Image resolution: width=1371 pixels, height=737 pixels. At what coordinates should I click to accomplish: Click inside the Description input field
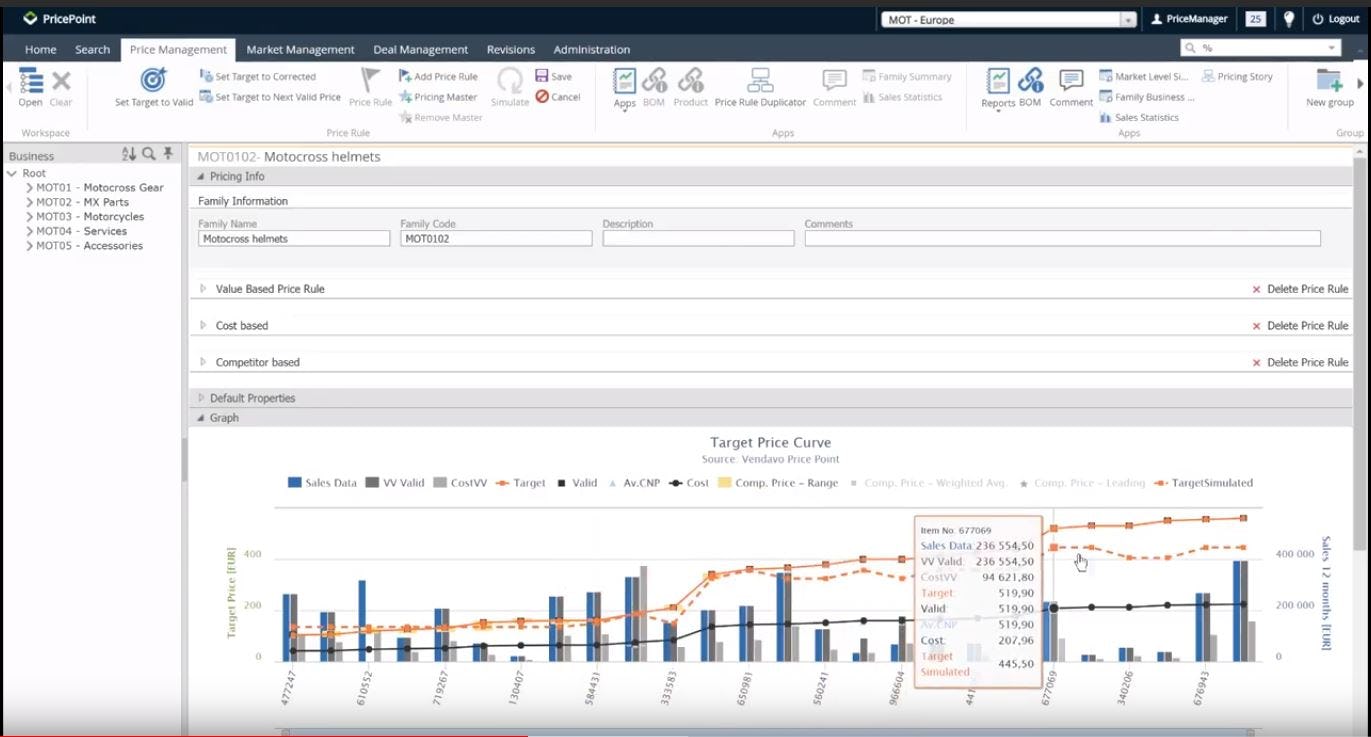pos(697,238)
